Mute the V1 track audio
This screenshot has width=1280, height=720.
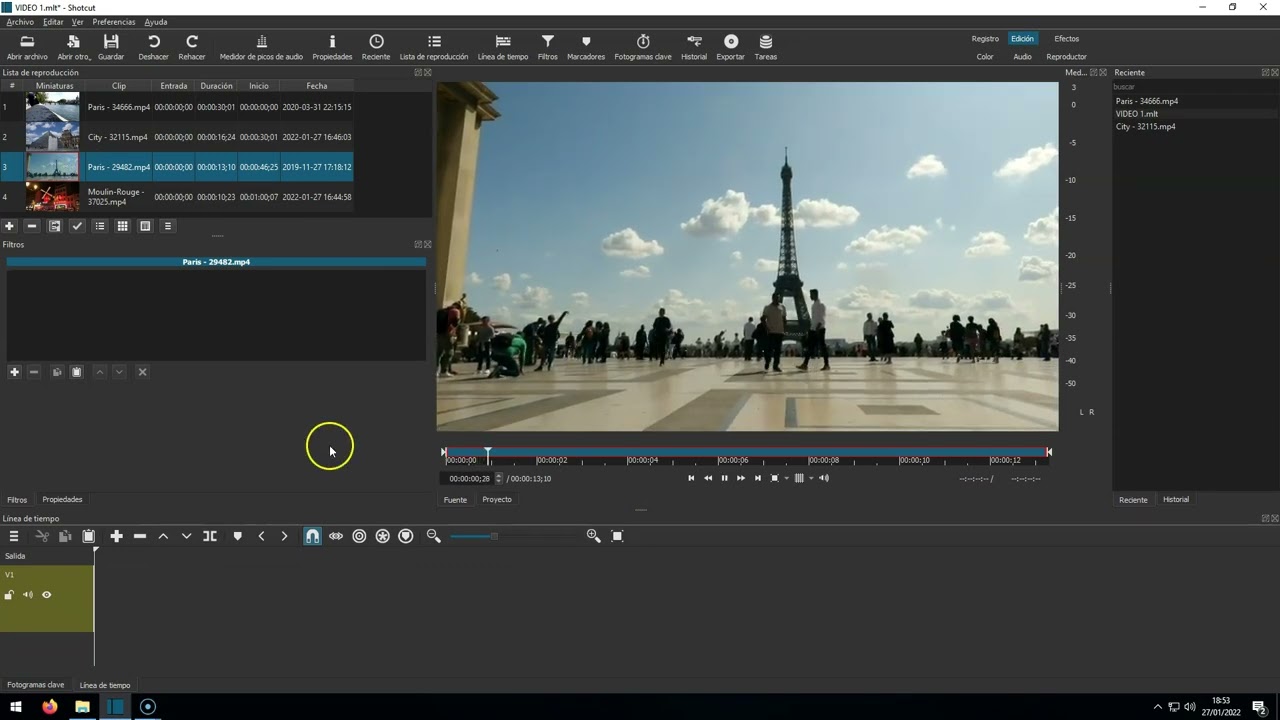(x=28, y=595)
